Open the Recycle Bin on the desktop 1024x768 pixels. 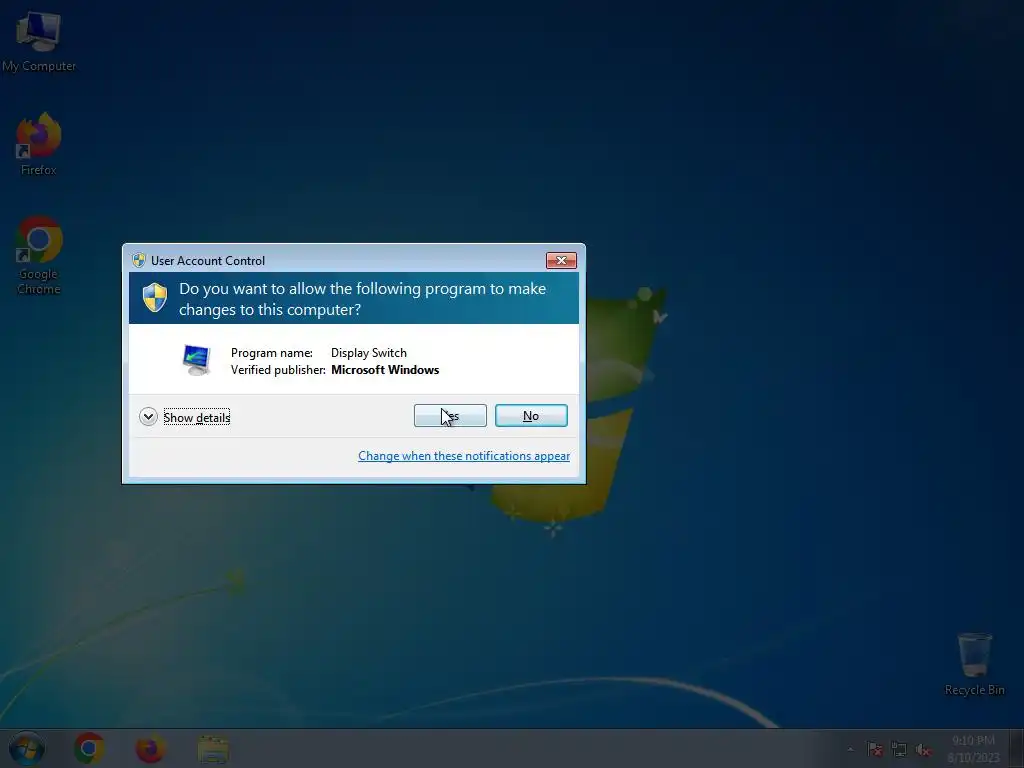click(x=974, y=664)
